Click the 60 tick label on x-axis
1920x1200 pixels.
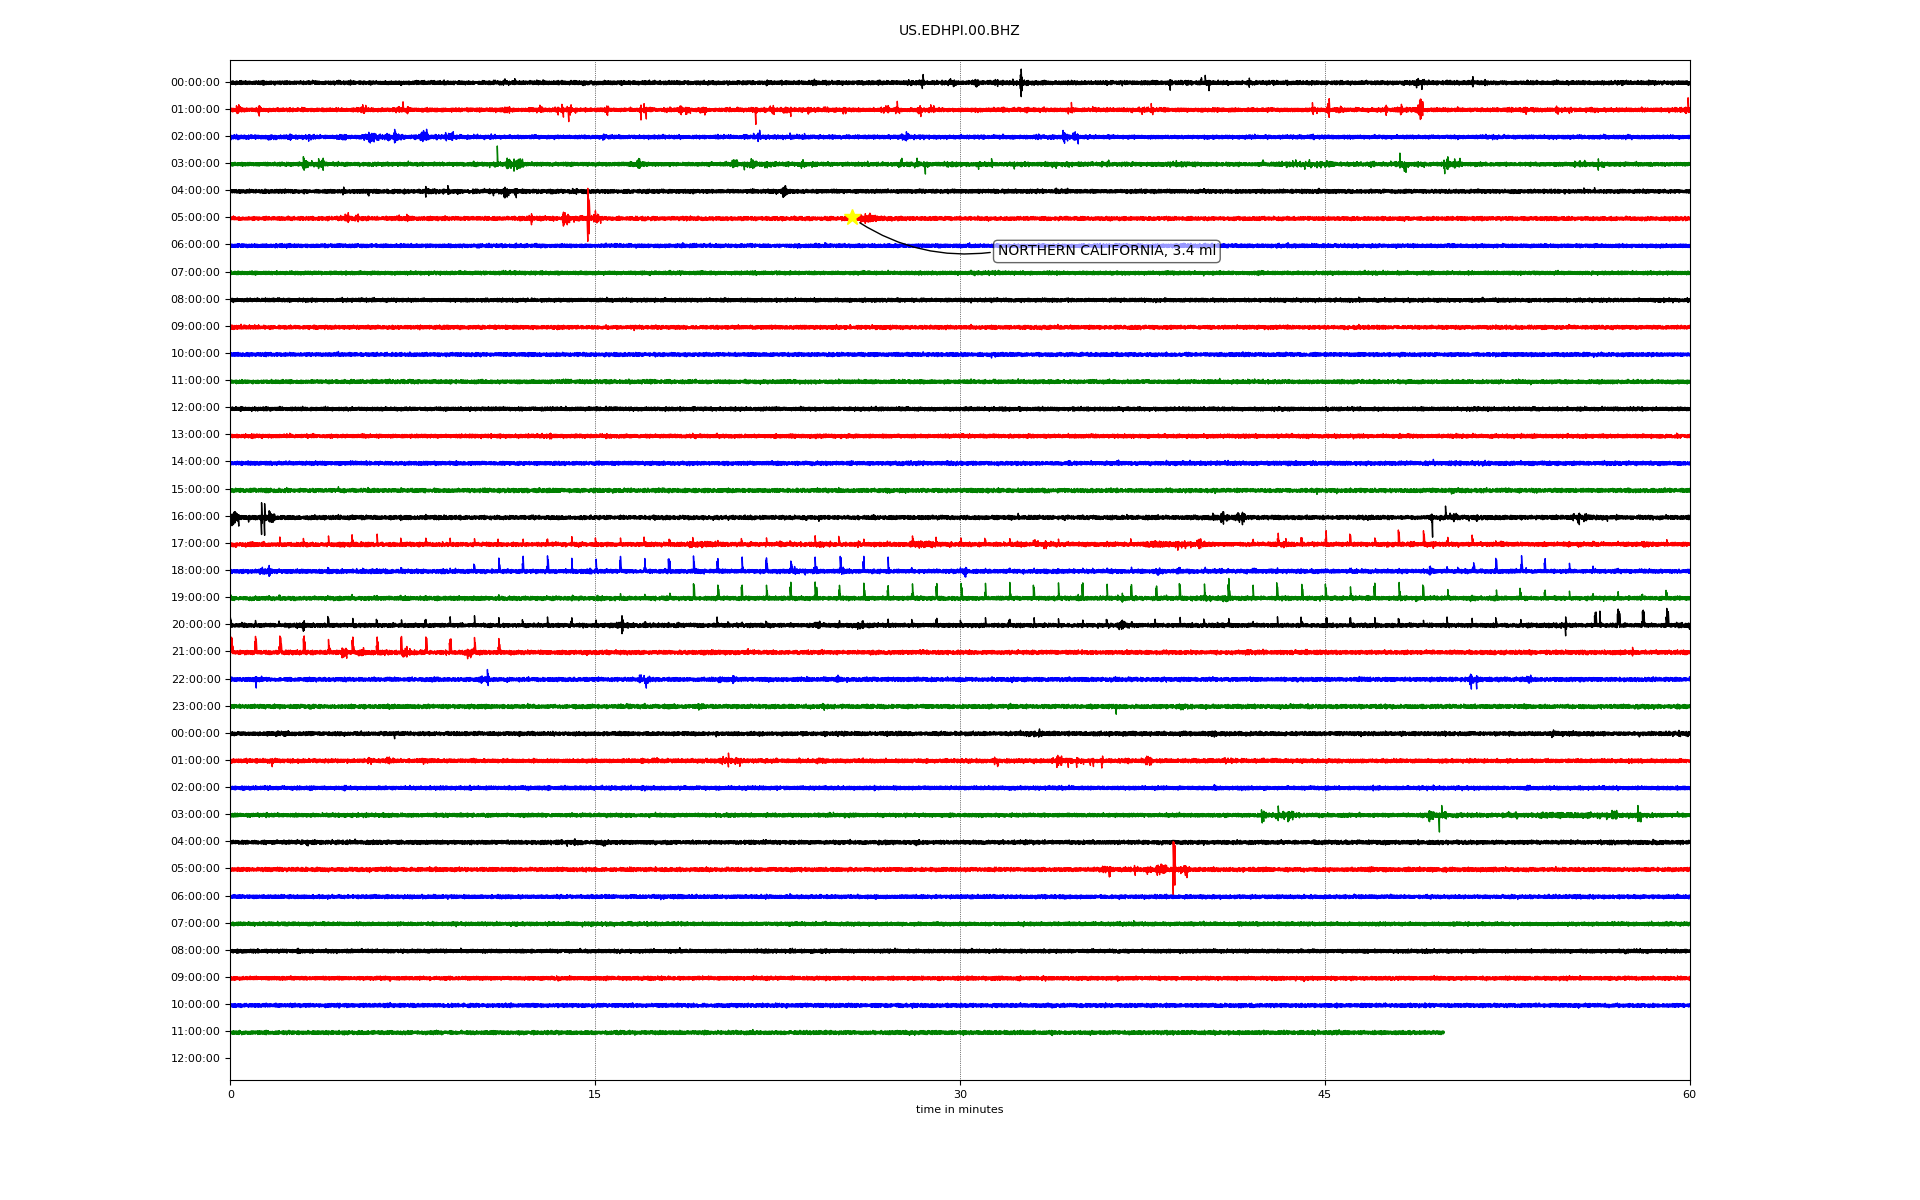point(1689,1095)
